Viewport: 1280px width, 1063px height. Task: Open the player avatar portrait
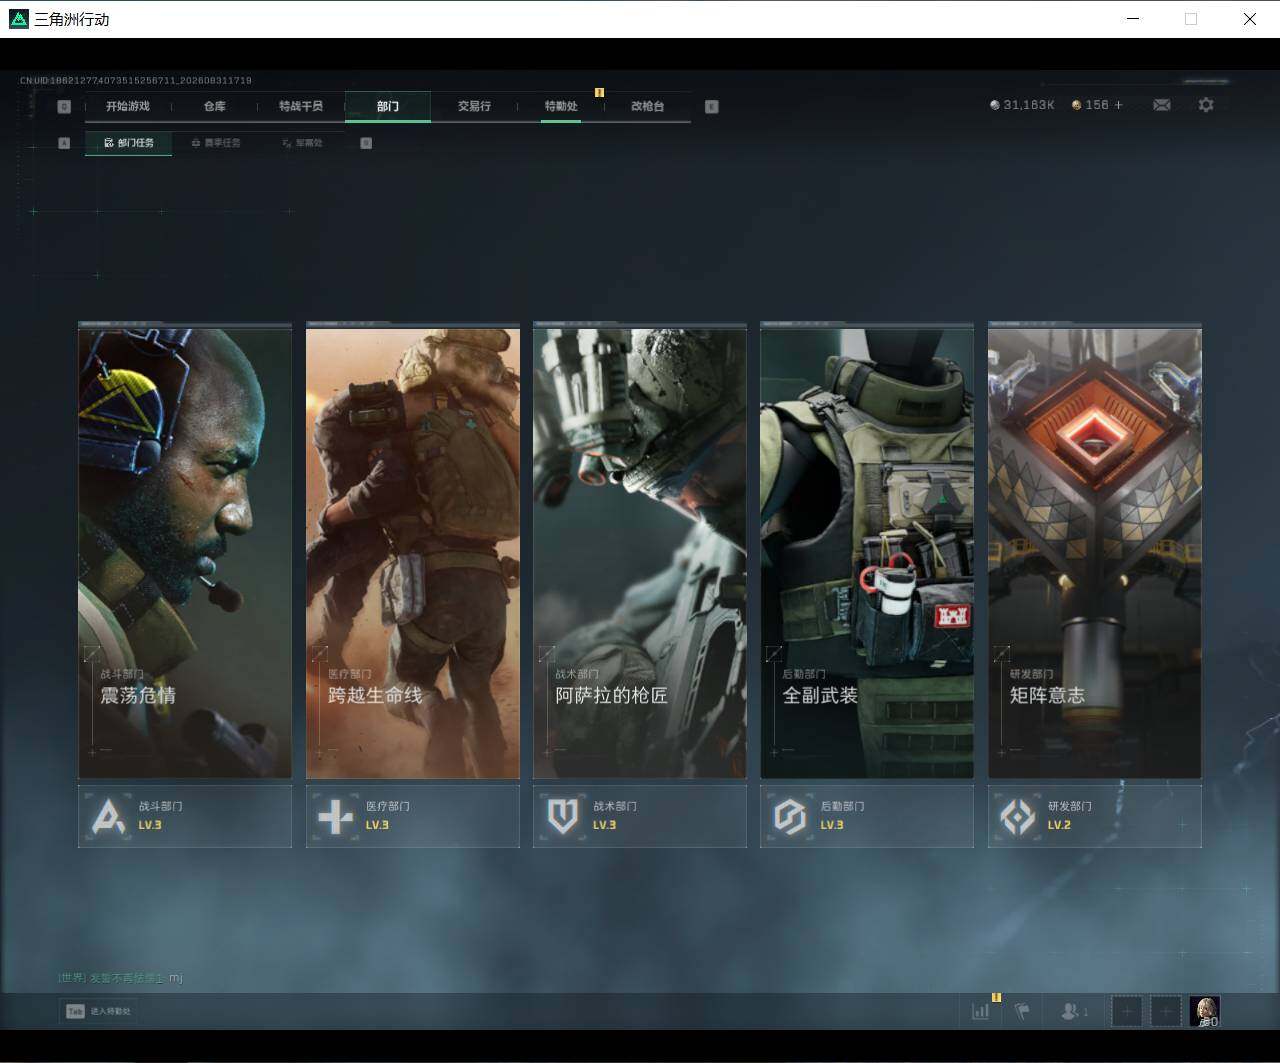pos(1205,1011)
